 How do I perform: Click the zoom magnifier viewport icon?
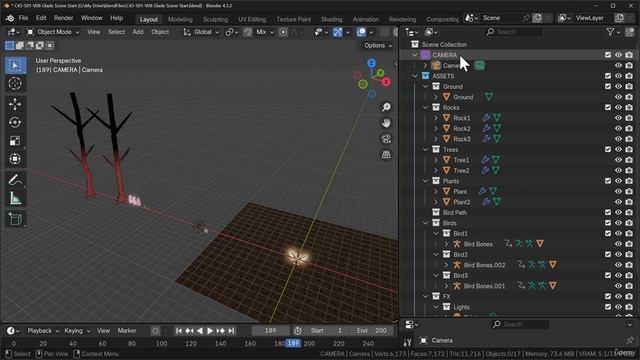click(386, 107)
